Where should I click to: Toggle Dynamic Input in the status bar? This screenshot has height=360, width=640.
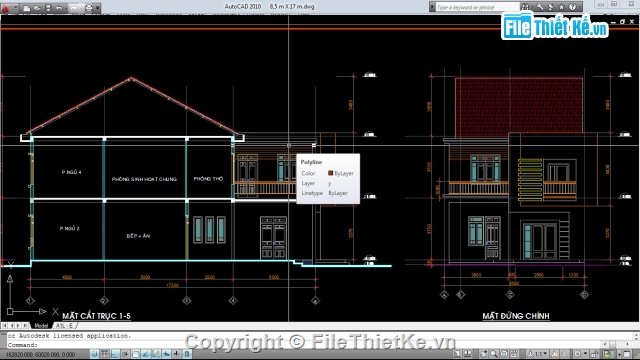tap(167, 354)
